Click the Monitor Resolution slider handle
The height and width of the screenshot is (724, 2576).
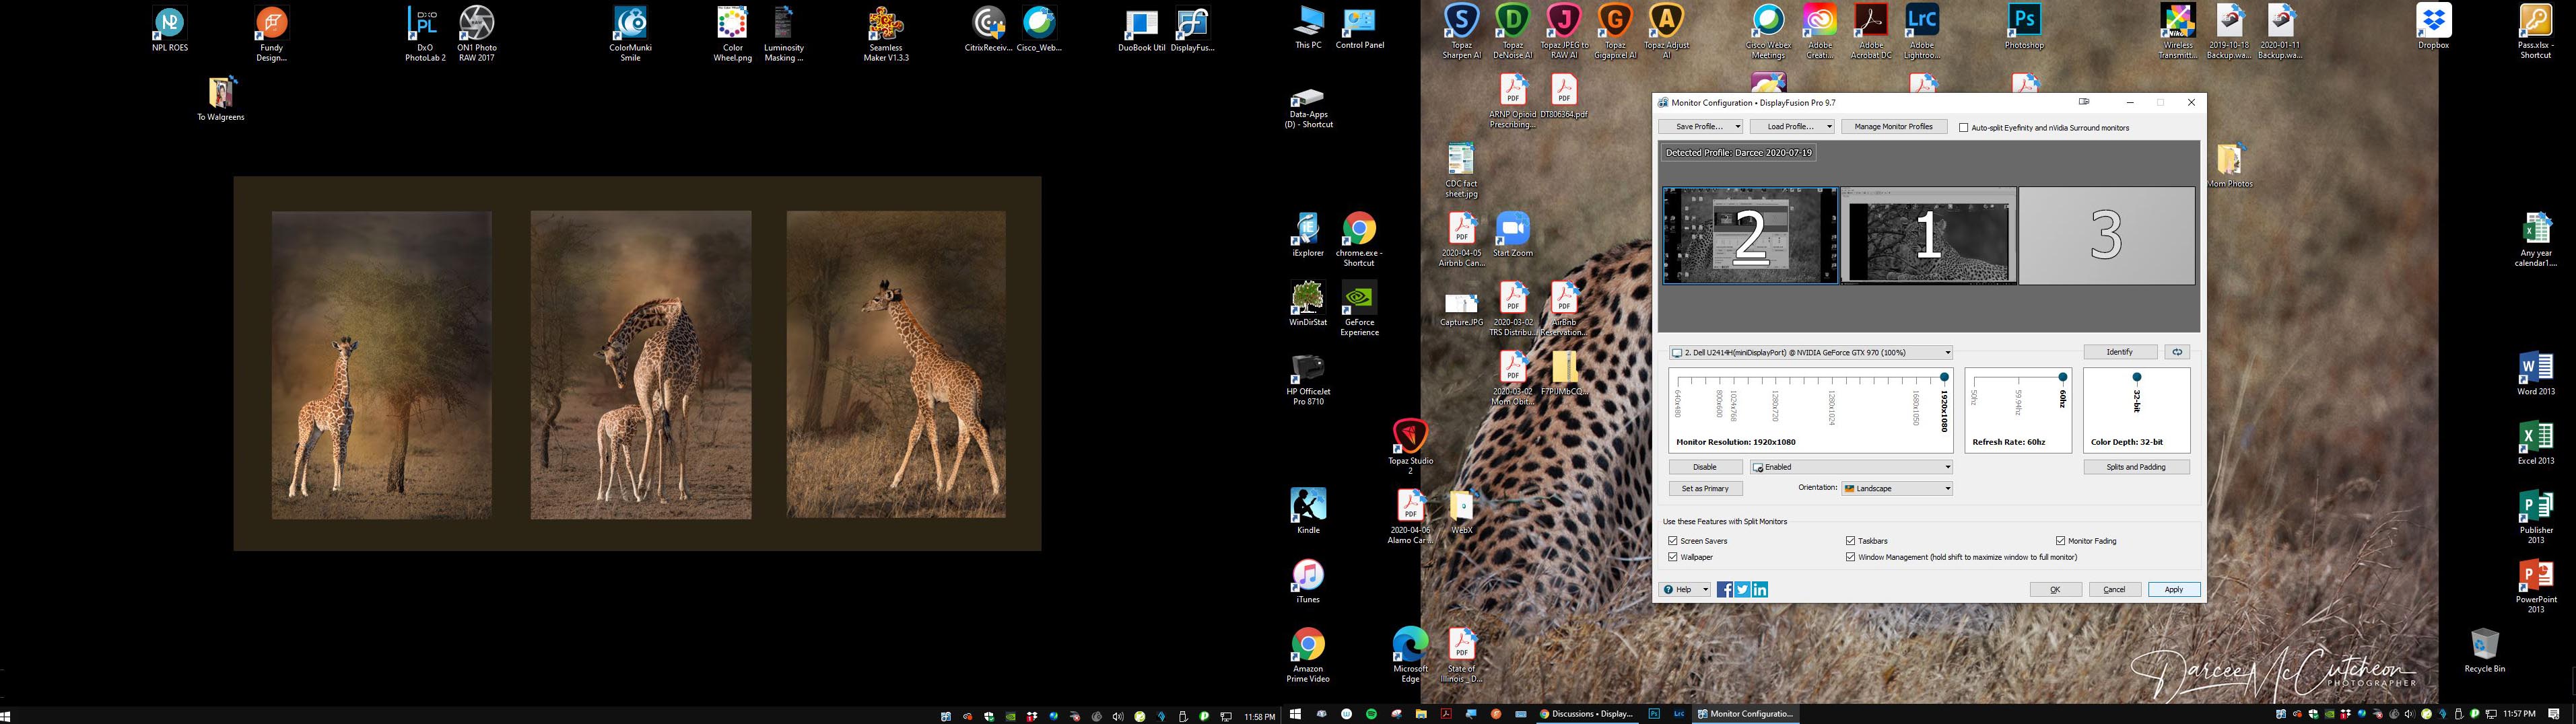point(1944,377)
